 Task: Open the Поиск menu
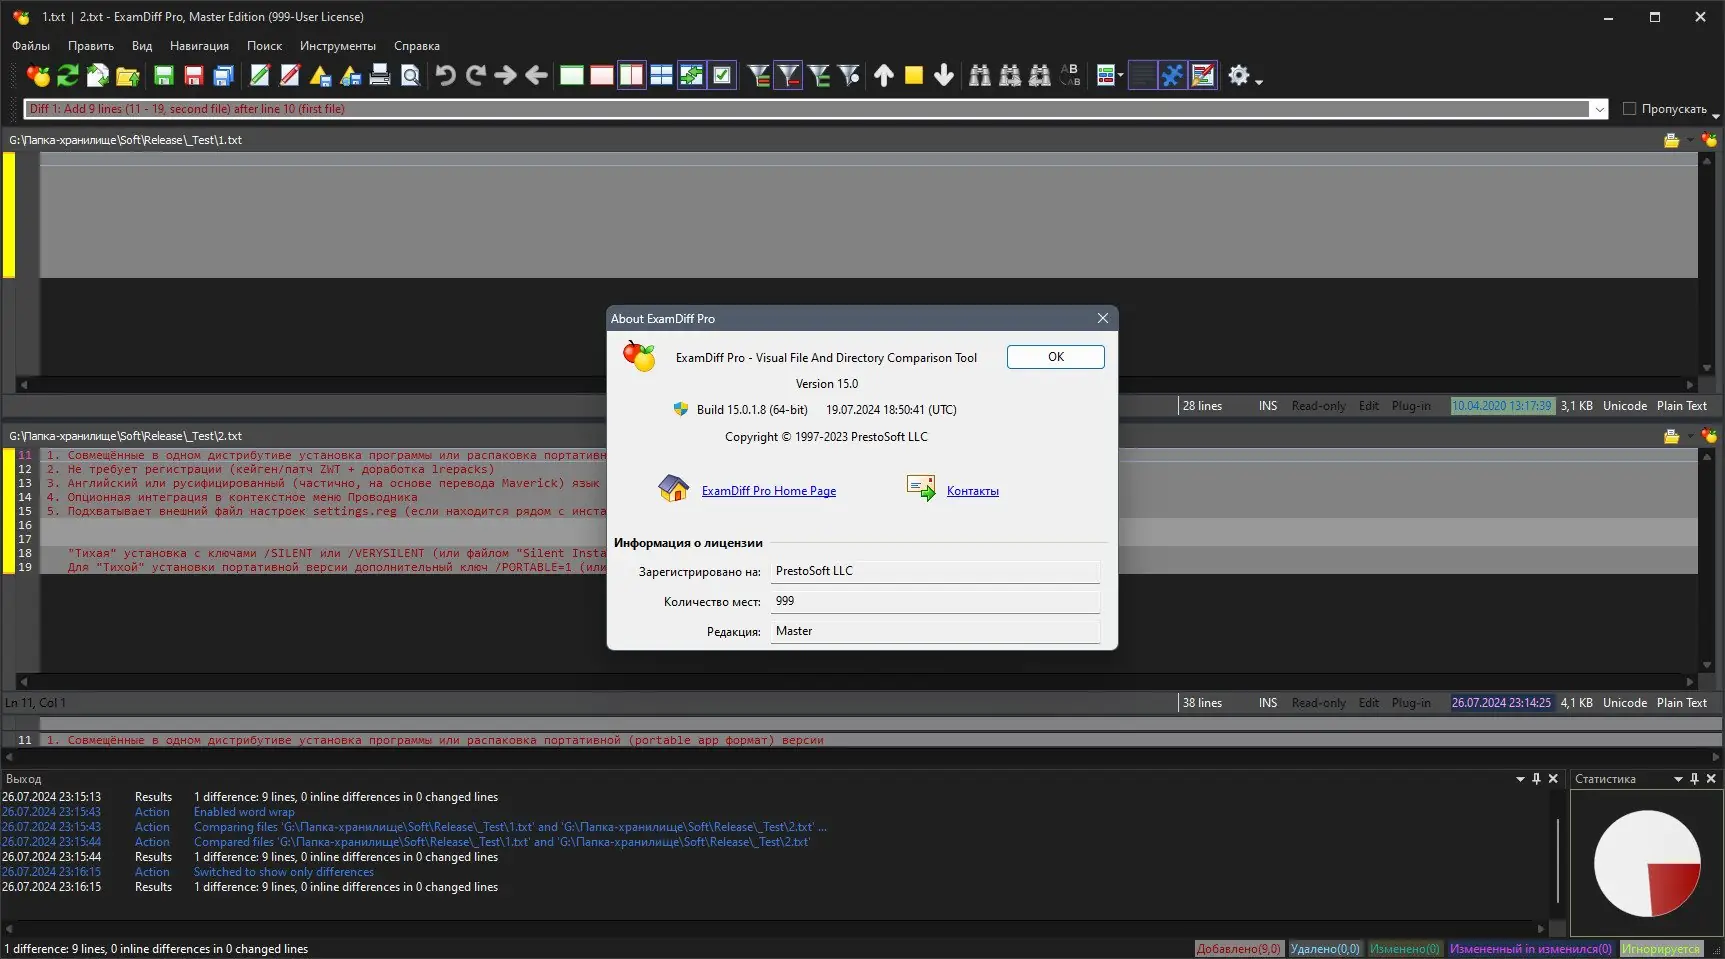[x=264, y=46]
